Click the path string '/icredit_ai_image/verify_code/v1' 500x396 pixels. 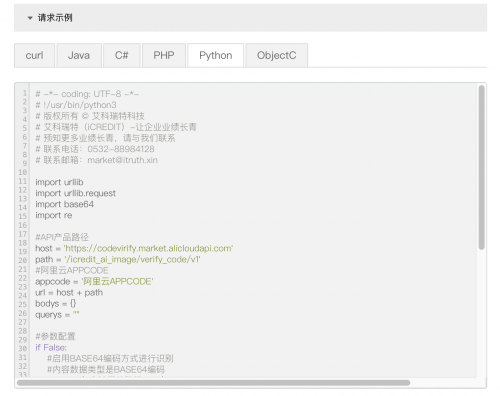133,259
